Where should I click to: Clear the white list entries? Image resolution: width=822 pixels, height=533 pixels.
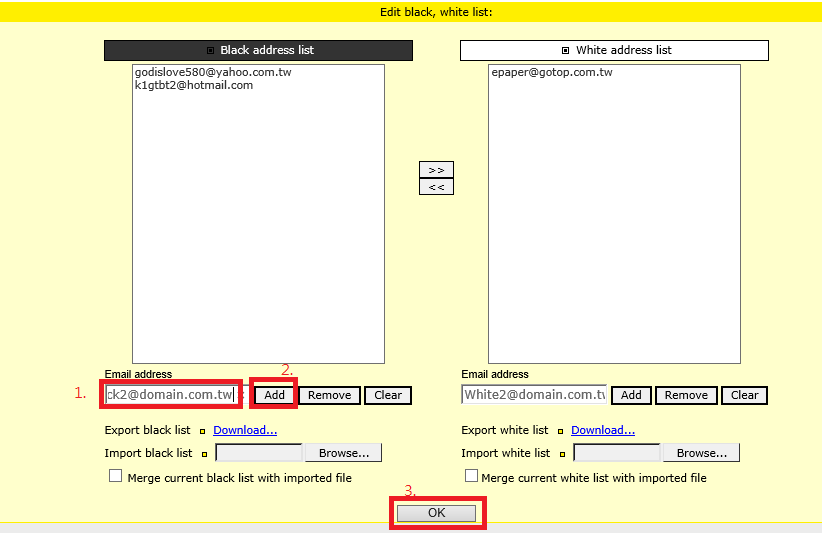coord(744,395)
